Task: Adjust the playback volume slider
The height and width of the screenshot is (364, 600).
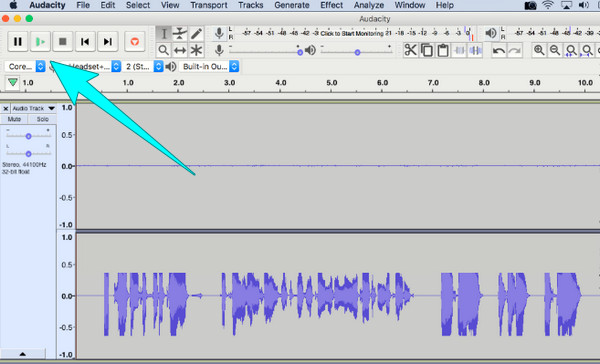Action: (357, 51)
